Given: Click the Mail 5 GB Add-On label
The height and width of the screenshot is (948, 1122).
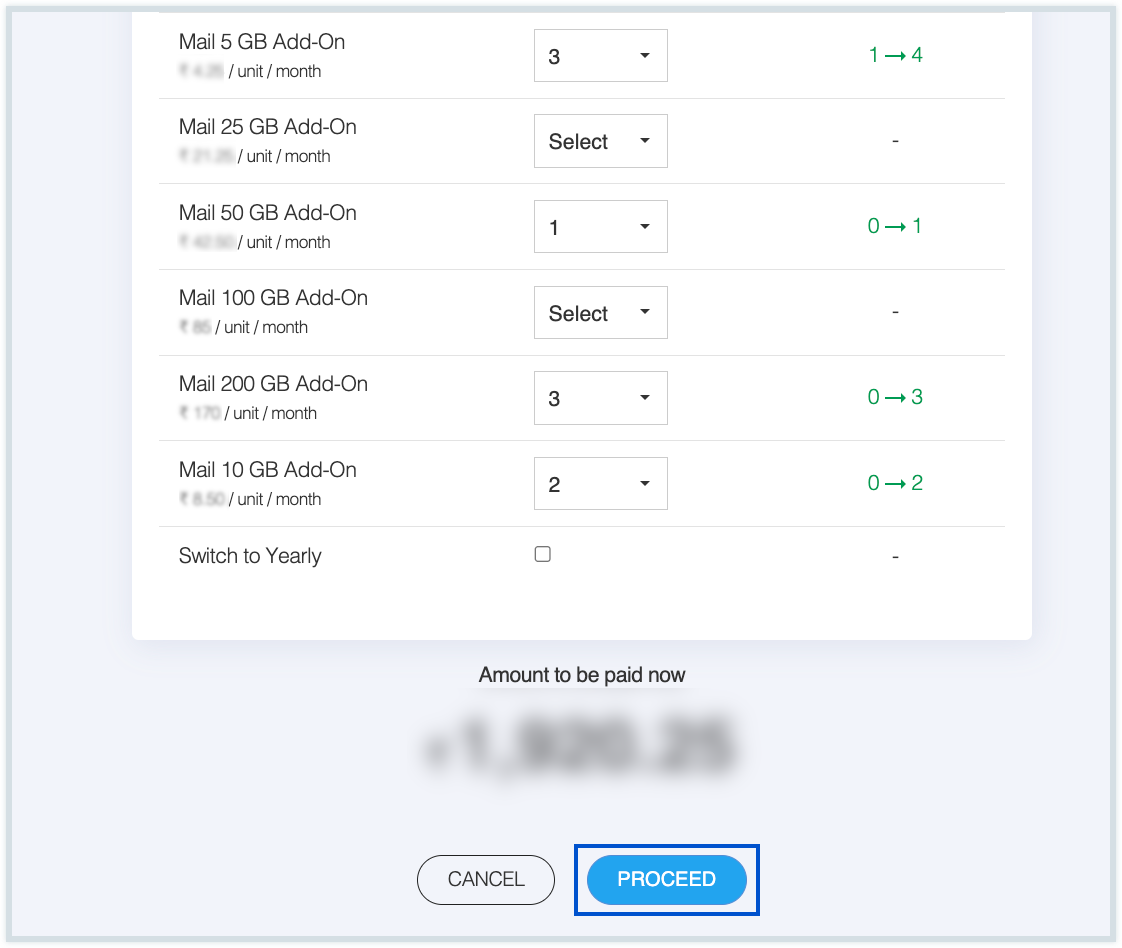Looking at the screenshot, I should click(x=262, y=42).
